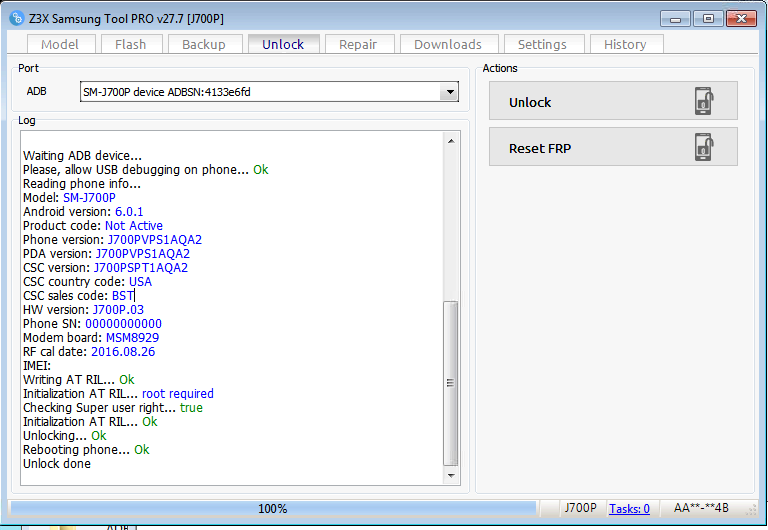The height and width of the screenshot is (530, 768).
Task: Go to the Repair tab
Action: coord(358,44)
